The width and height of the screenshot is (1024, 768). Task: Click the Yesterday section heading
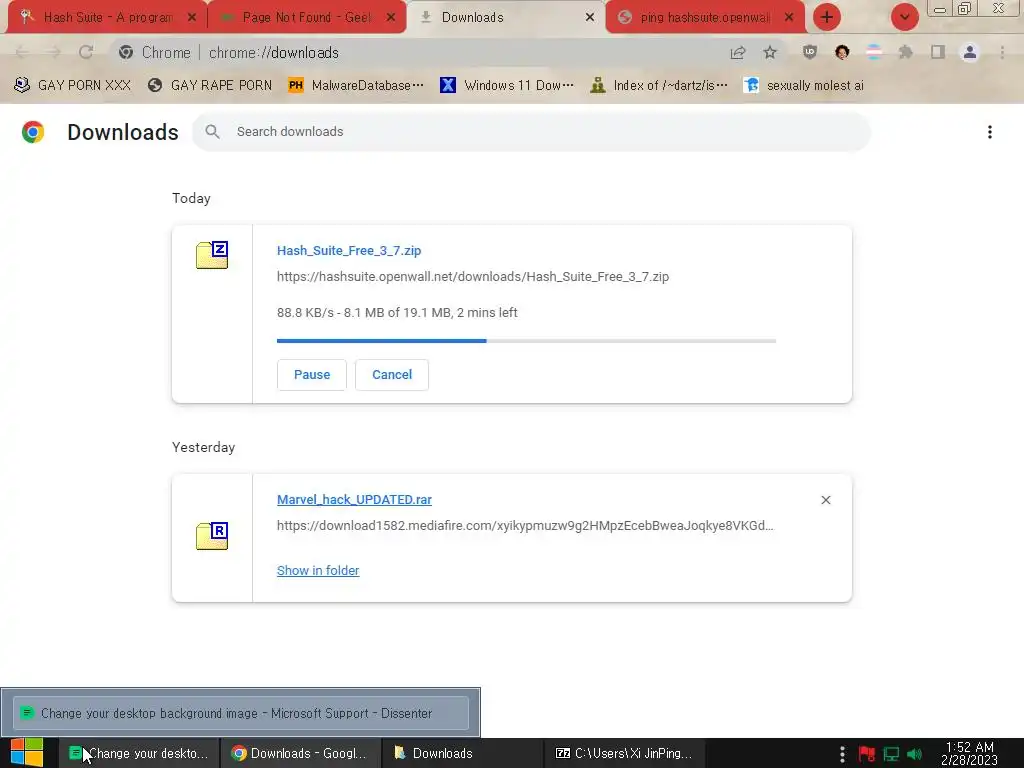point(203,447)
